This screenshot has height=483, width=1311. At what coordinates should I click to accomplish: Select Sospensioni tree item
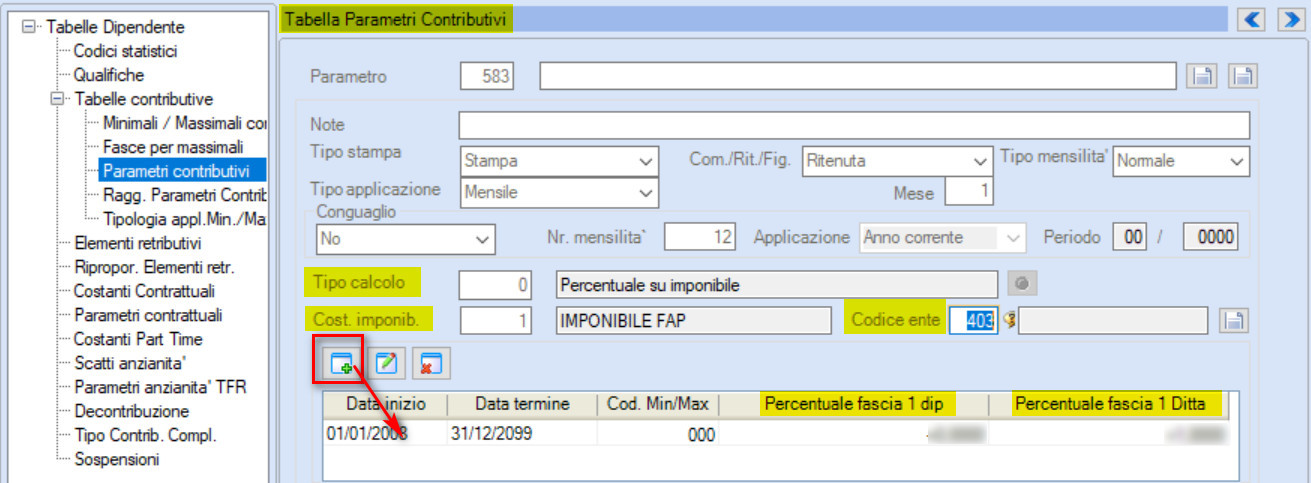(116, 459)
